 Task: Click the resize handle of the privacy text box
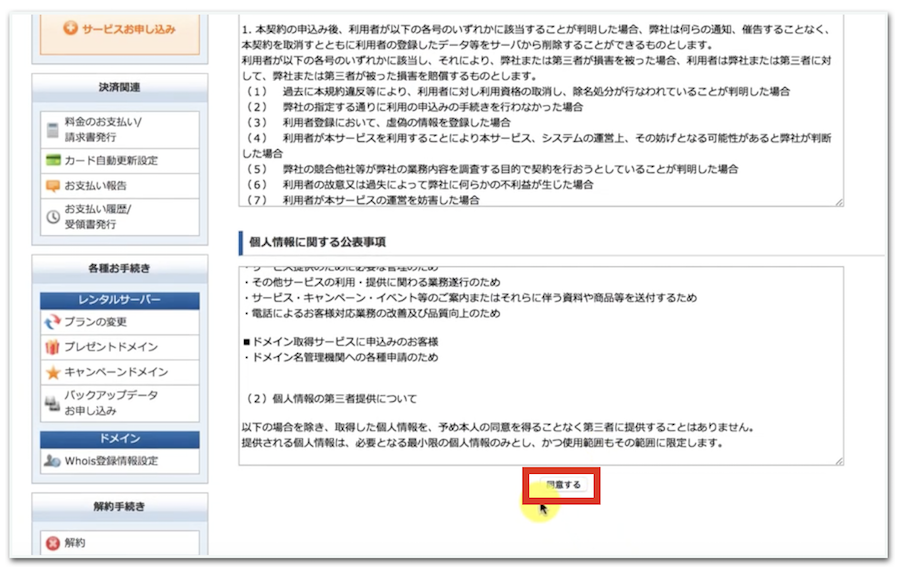[838, 460]
